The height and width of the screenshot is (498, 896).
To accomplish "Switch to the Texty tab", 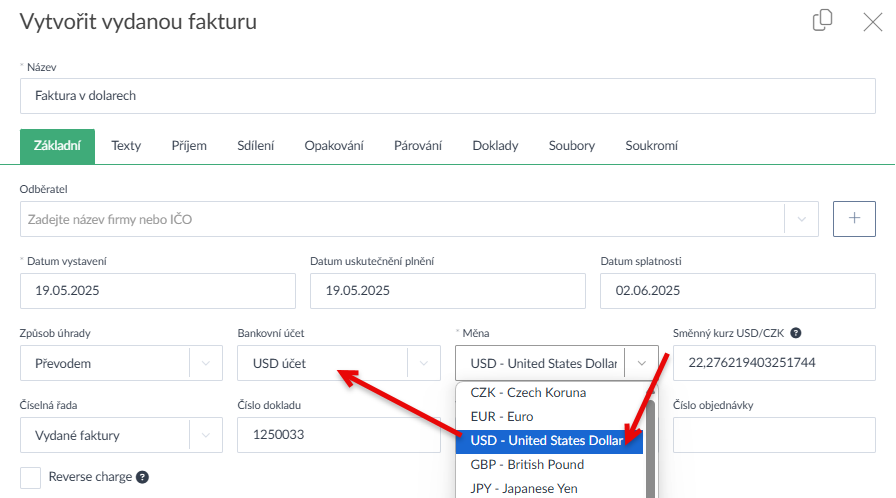I will tap(126, 146).
